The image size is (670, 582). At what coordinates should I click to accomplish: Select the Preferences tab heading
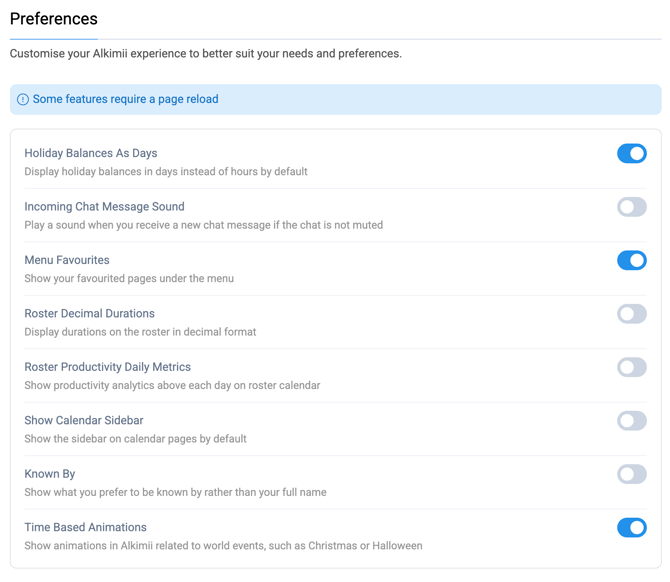coord(54,19)
